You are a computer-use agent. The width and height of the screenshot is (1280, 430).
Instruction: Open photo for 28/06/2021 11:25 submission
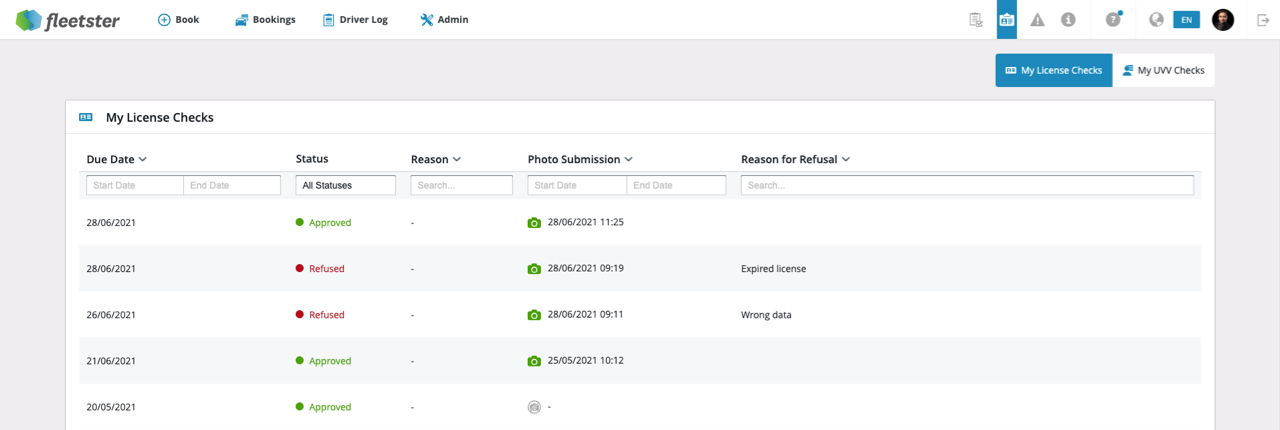[x=534, y=222]
